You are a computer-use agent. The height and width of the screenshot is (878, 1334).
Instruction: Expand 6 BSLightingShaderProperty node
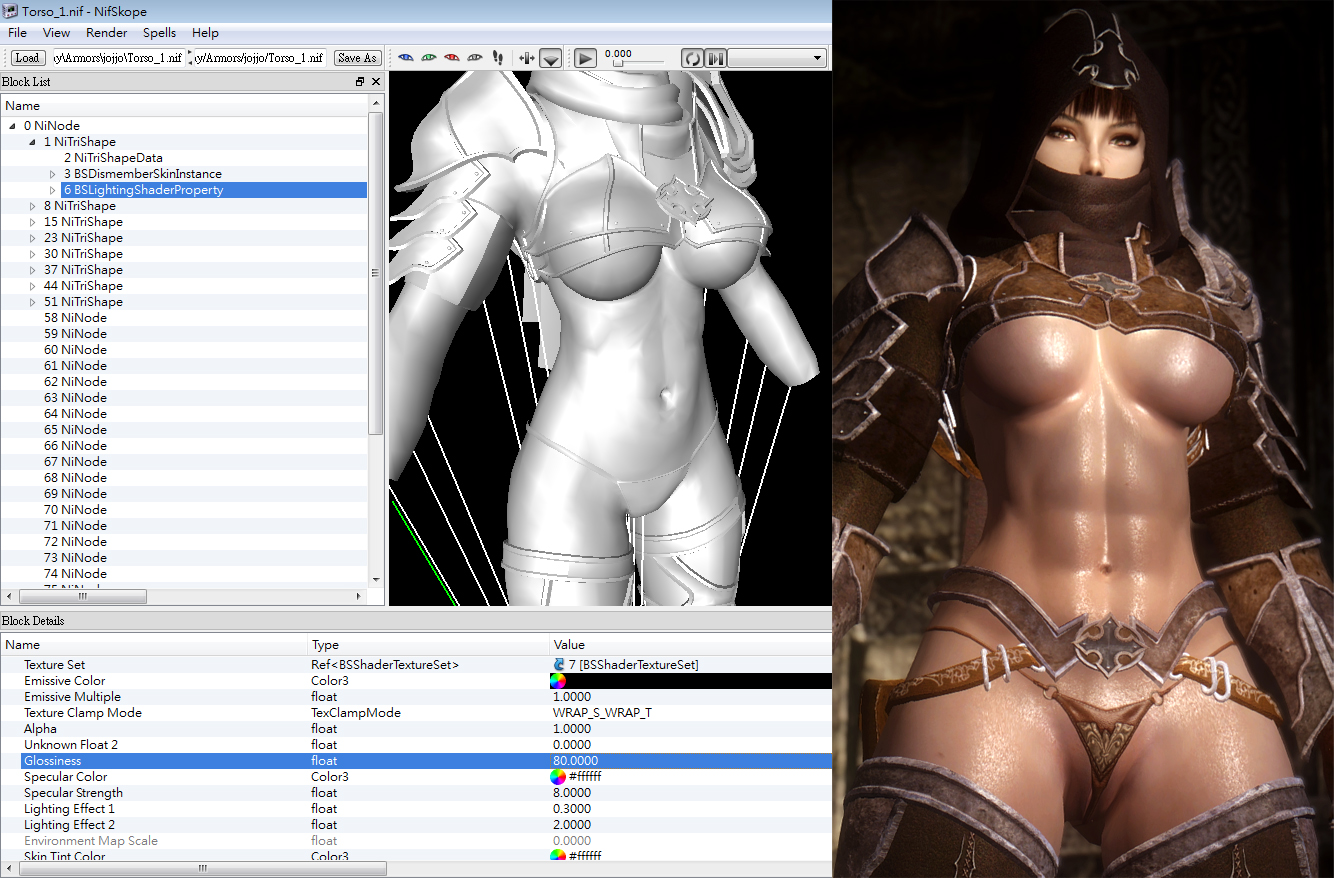53,190
